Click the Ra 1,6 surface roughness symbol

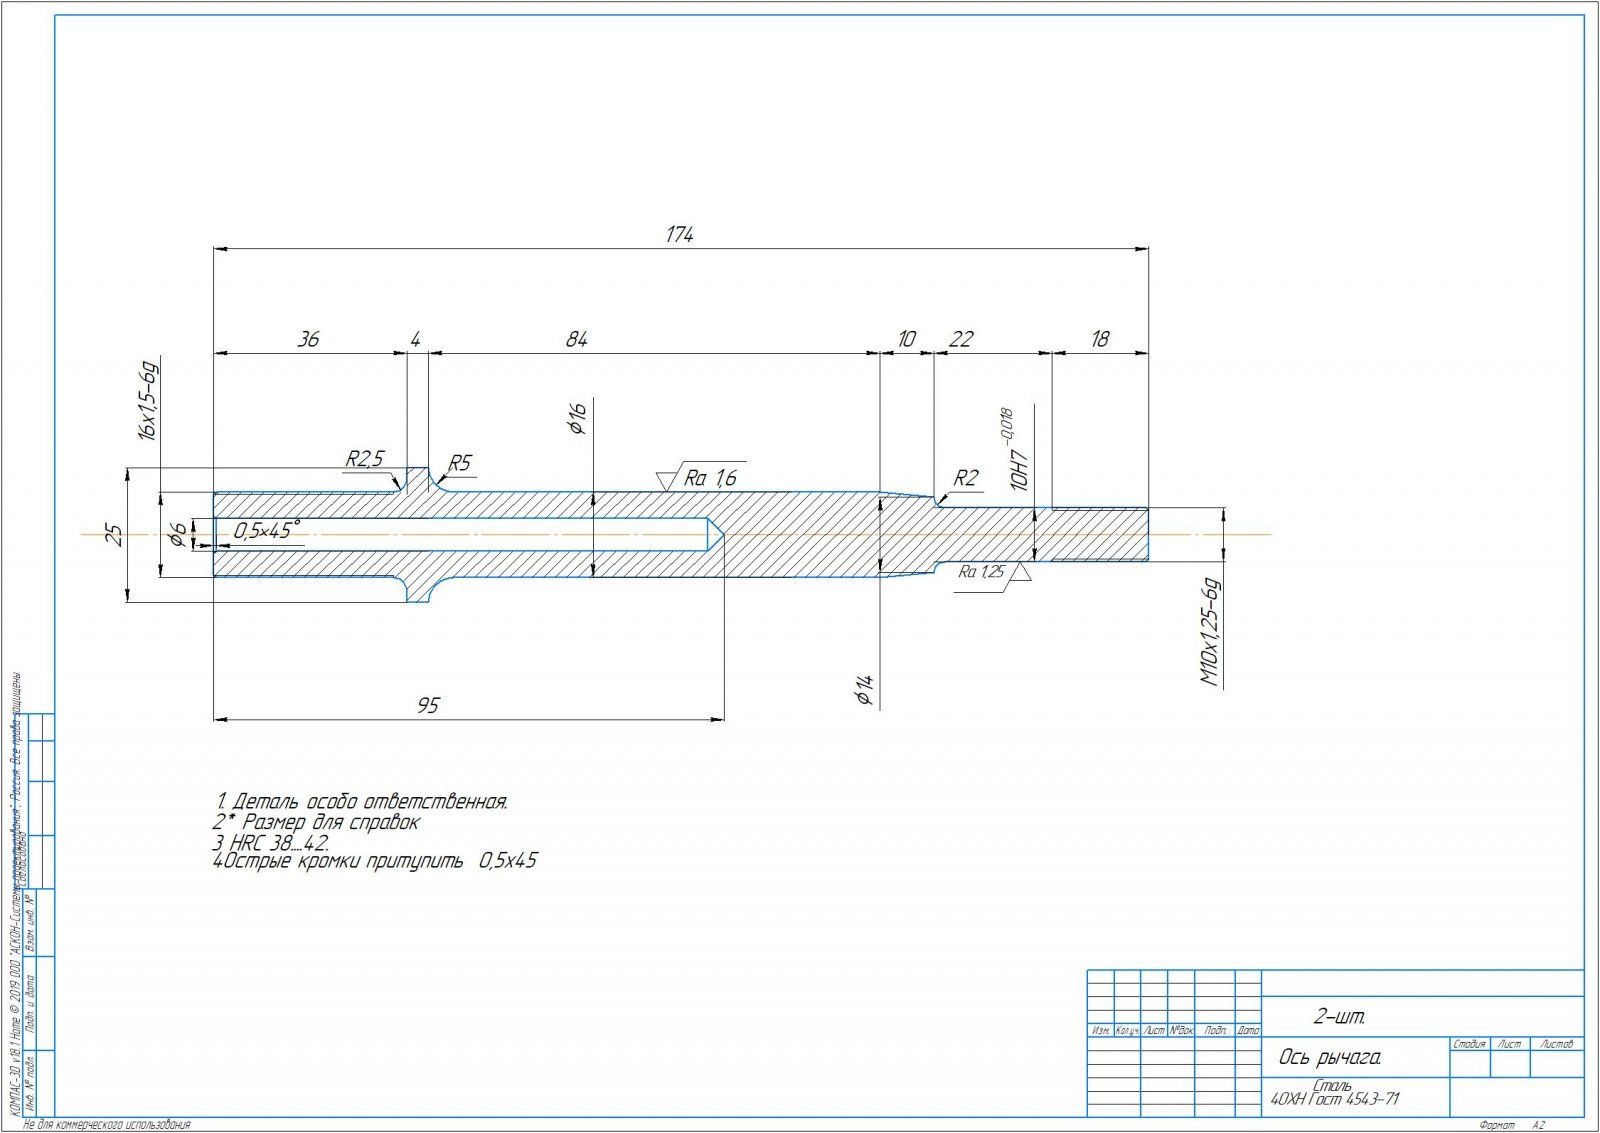coord(709,478)
